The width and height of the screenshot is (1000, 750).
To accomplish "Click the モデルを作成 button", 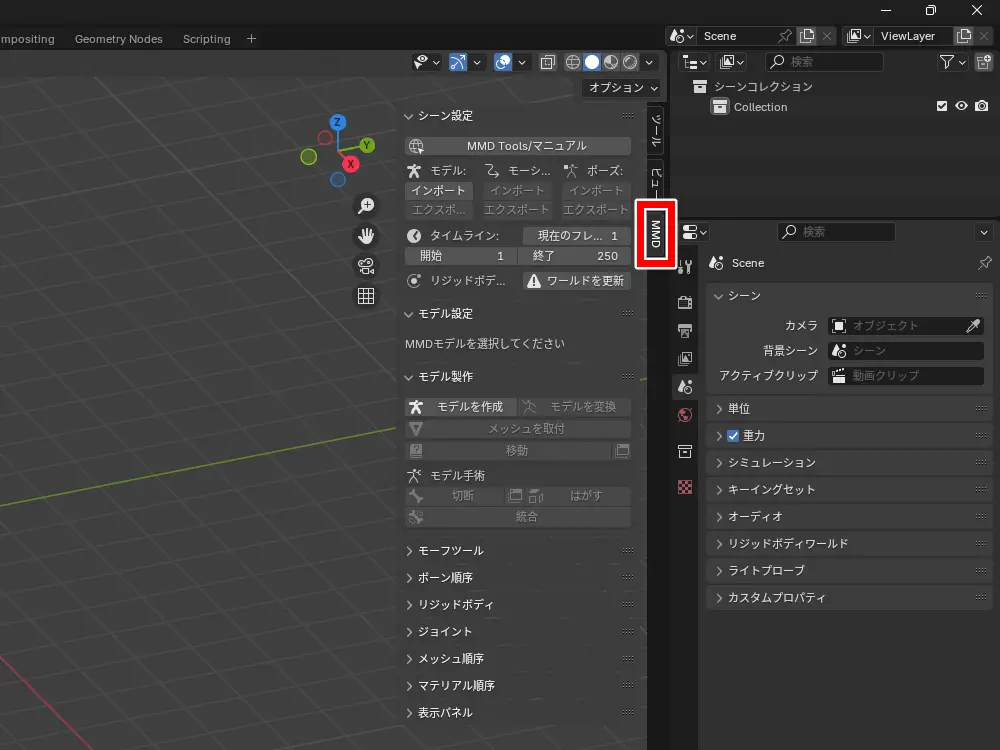I will pyautogui.click(x=461, y=407).
